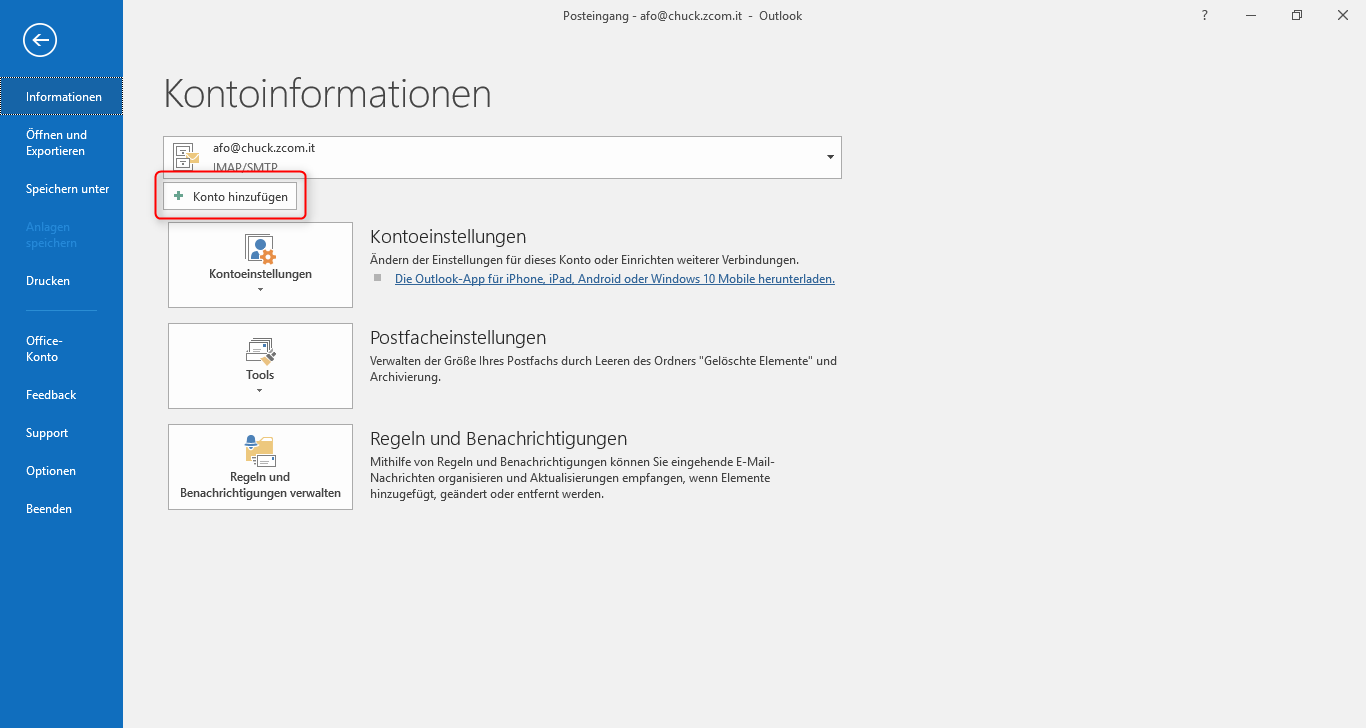Click Regeln und Benachrichtigungen verwalten button
The height and width of the screenshot is (728, 1366).
click(260, 467)
